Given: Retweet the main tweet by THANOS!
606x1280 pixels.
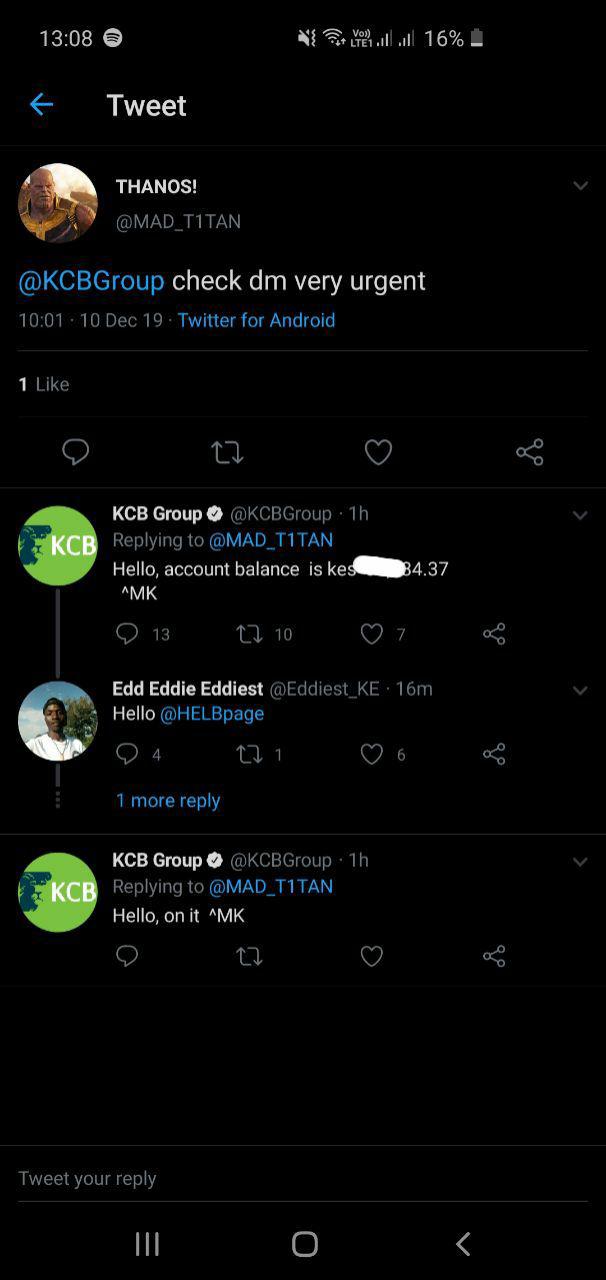Looking at the screenshot, I should [x=228, y=453].
